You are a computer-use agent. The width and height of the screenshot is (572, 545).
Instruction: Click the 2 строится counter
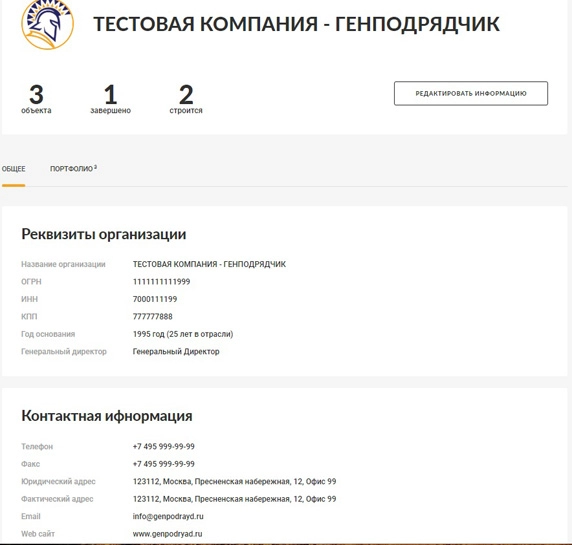point(186,99)
